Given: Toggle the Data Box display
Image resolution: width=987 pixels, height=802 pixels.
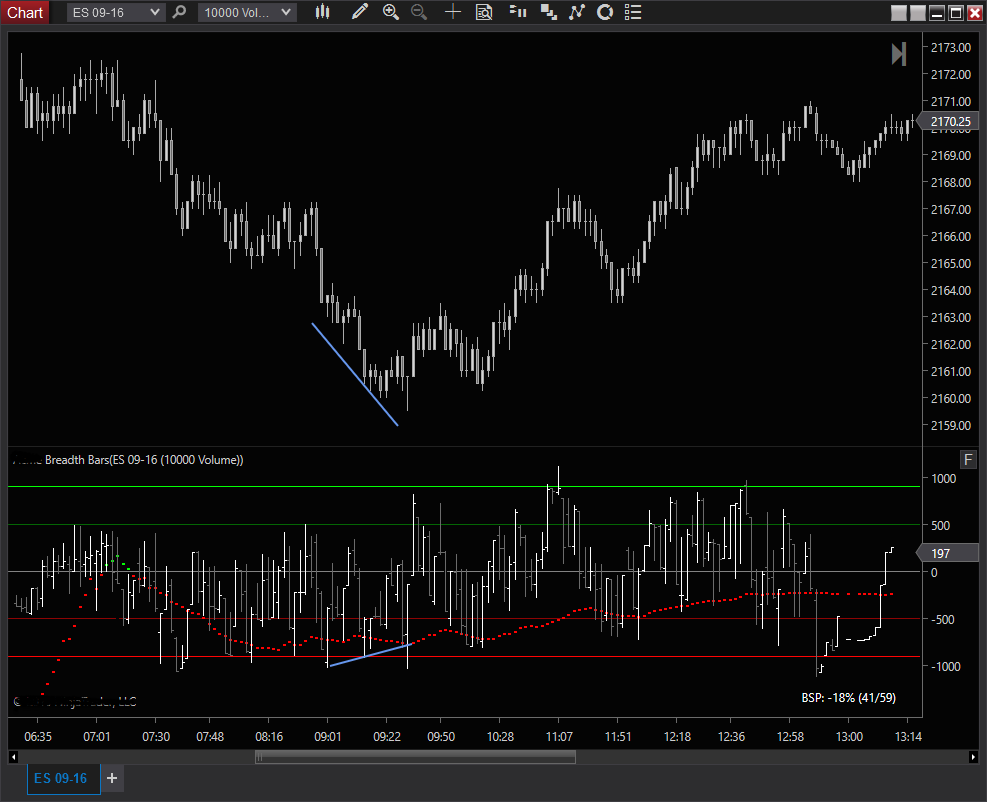Looking at the screenshot, I should coord(484,13).
